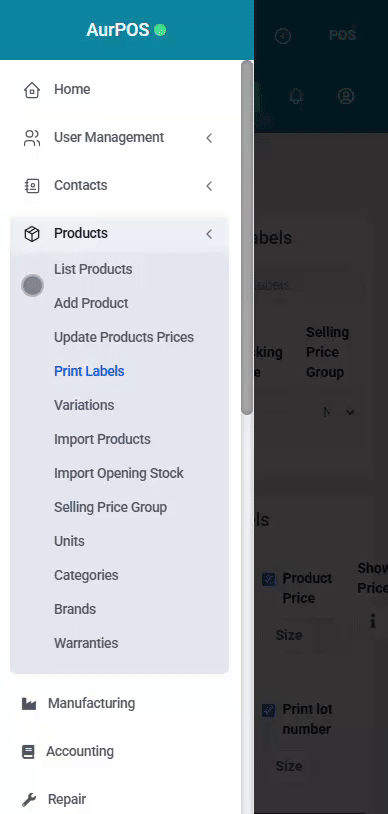The image size is (388, 814).
Task: Click the Accounting book icon
Action: tap(28, 752)
